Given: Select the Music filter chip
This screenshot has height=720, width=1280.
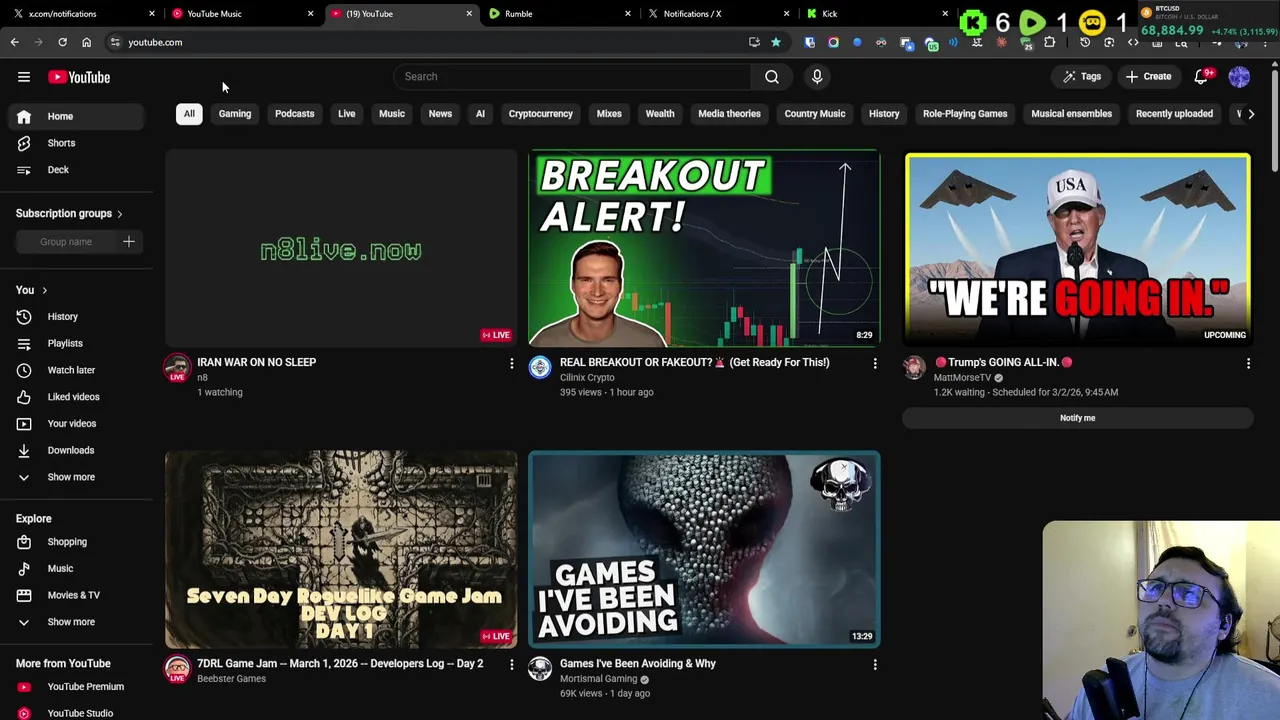Looking at the screenshot, I should [x=391, y=113].
